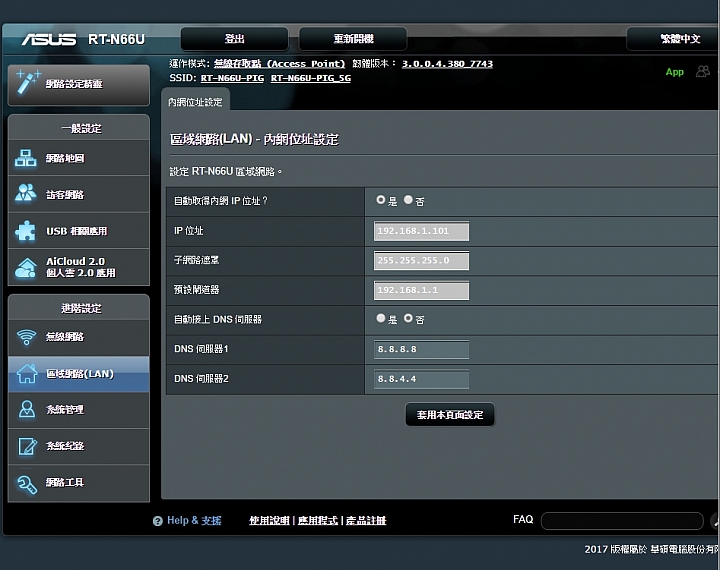
Task: Apply settings with 套用本頁面設定 button
Action: (x=450, y=415)
